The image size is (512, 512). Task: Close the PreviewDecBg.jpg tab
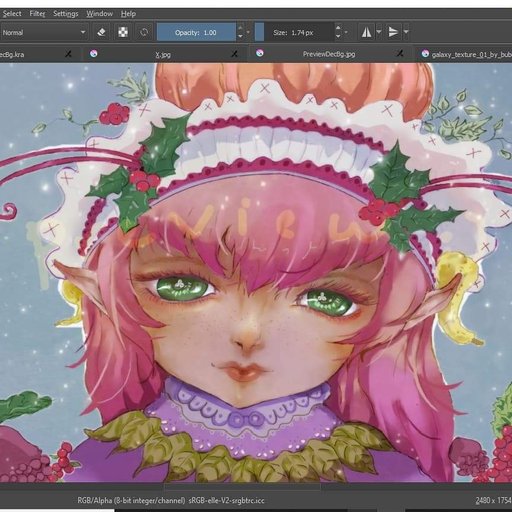[x=400, y=54]
